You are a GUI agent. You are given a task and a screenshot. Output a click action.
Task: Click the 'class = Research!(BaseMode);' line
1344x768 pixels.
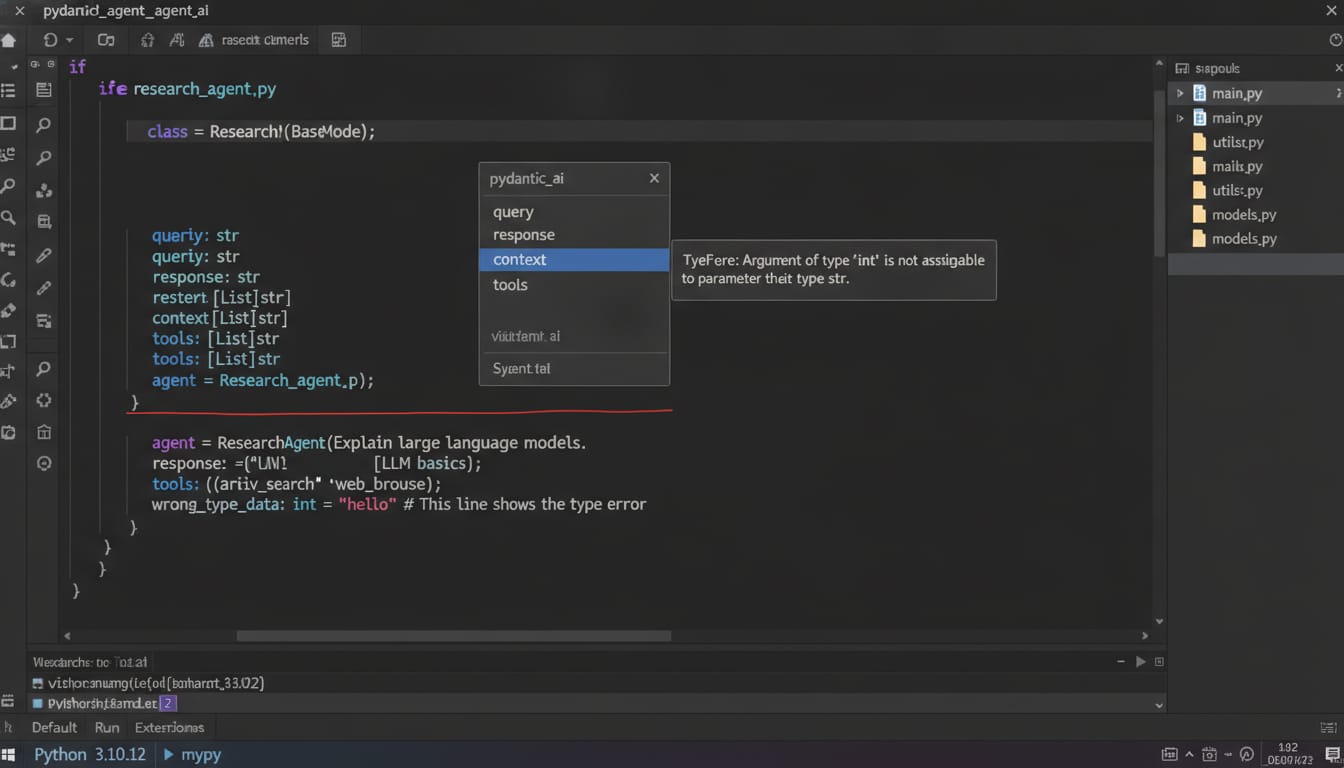[261, 131]
